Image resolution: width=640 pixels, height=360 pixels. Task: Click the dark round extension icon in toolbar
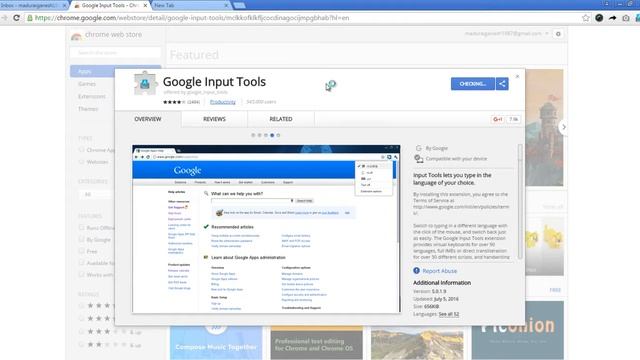(599, 18)
